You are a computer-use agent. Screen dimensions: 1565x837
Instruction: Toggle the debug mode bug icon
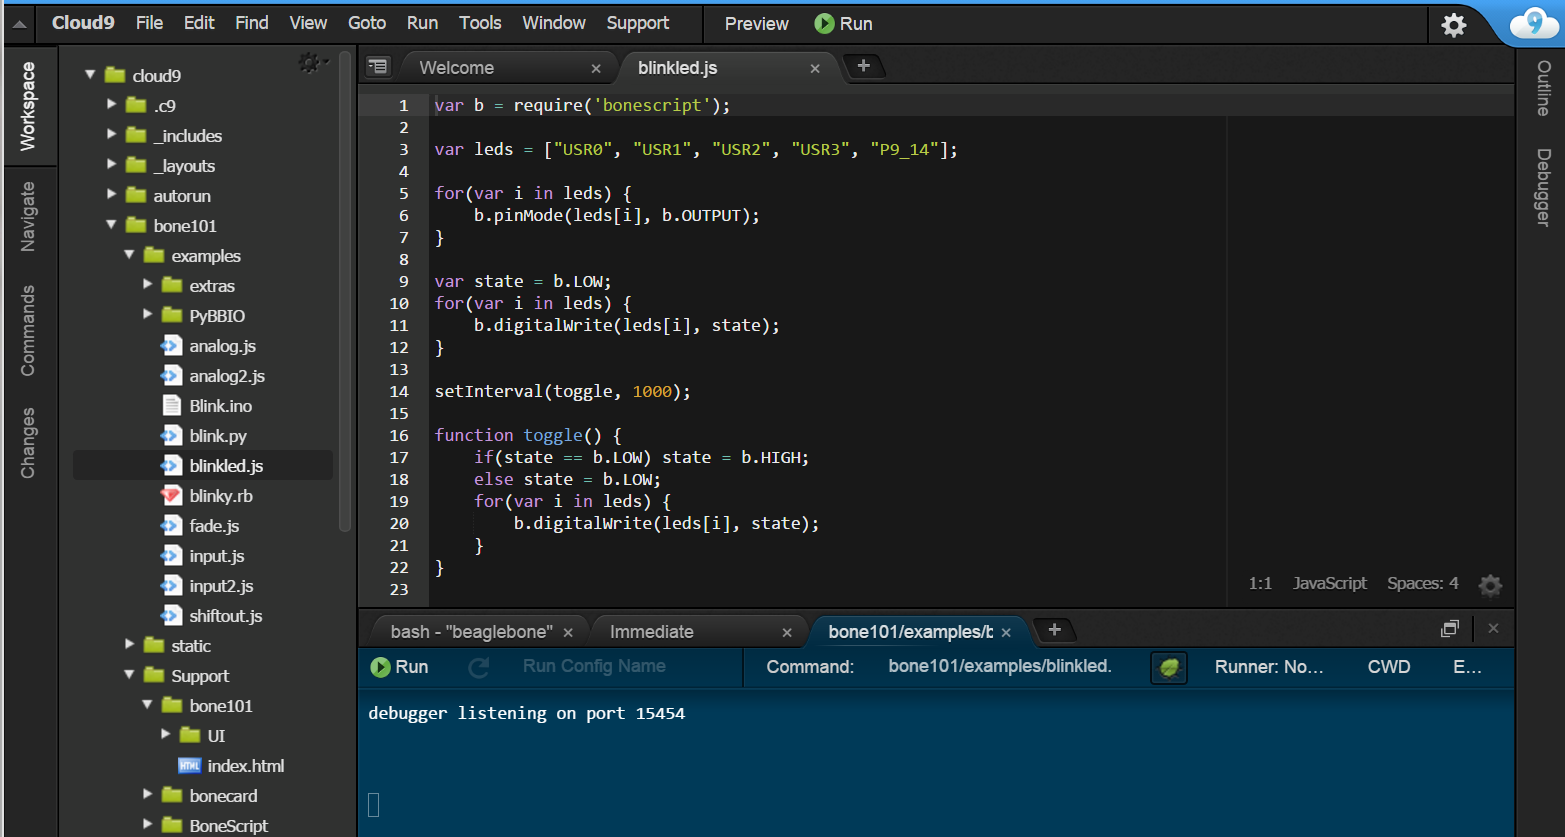click(x=1168, y=667)
